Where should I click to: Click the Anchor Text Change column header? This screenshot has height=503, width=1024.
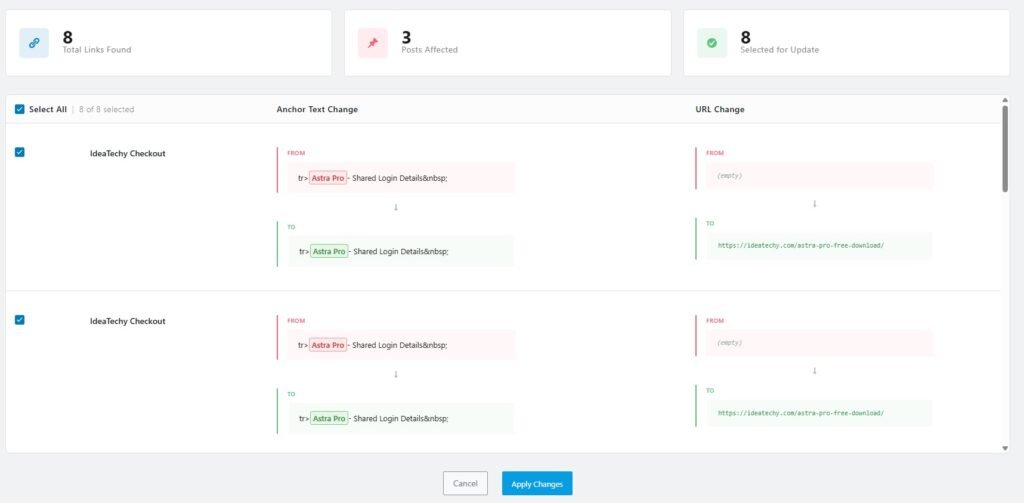click(317, 109)
